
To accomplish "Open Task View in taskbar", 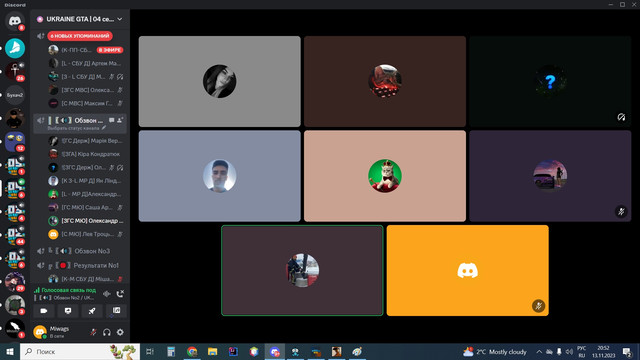I will (x=150, y=351).
